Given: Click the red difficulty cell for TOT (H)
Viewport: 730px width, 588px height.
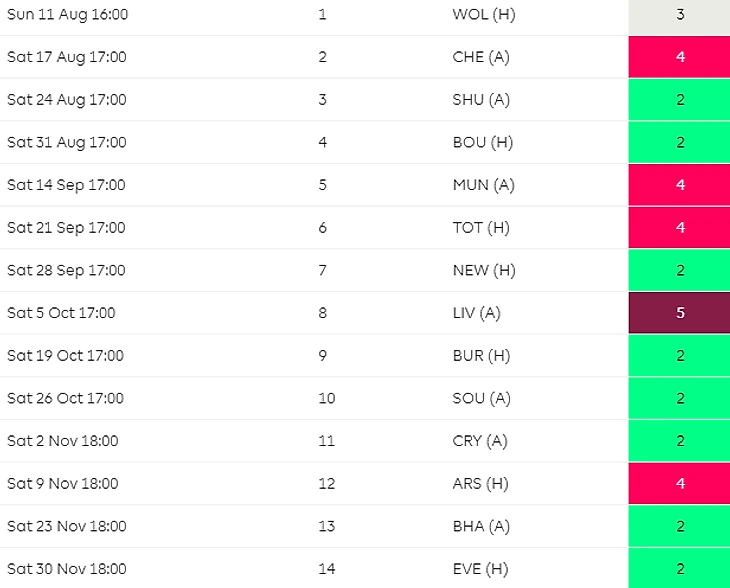Looking at the screenshot, I should pyautogui.click(x=679, y=228).
